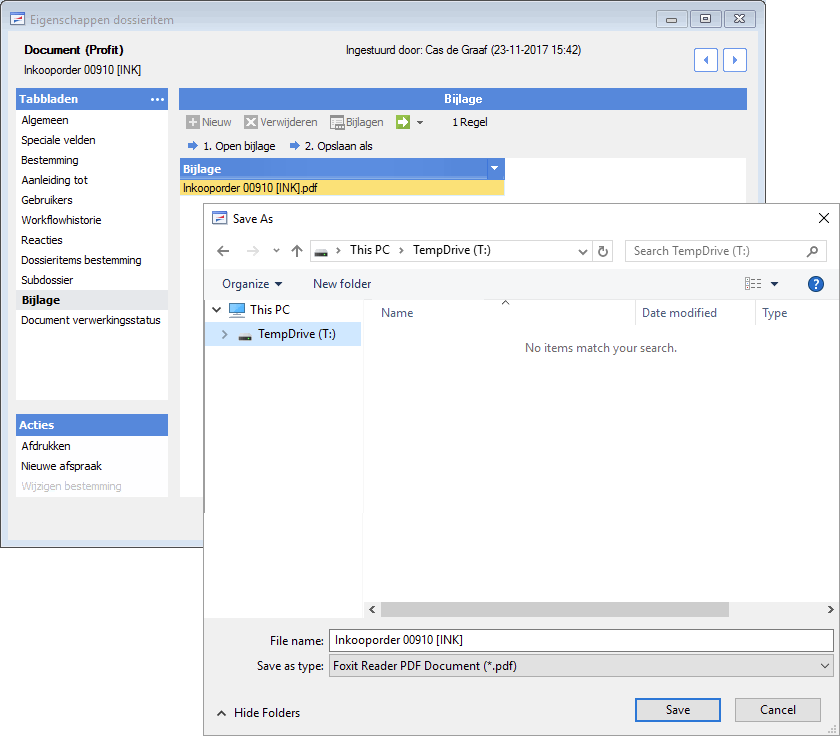This screenshot has width=840, height=736.
Task: Click the Verwijderen delete icon
Action: tap(251, 122)
